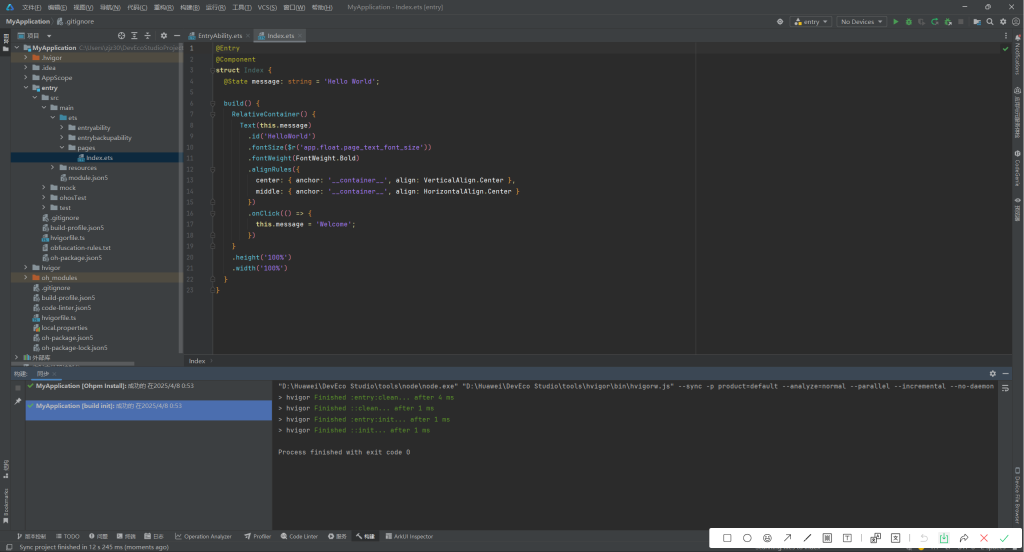Open the No Devices dropdown
Screen dimensions: 1024x552
[x=861, y=21]
